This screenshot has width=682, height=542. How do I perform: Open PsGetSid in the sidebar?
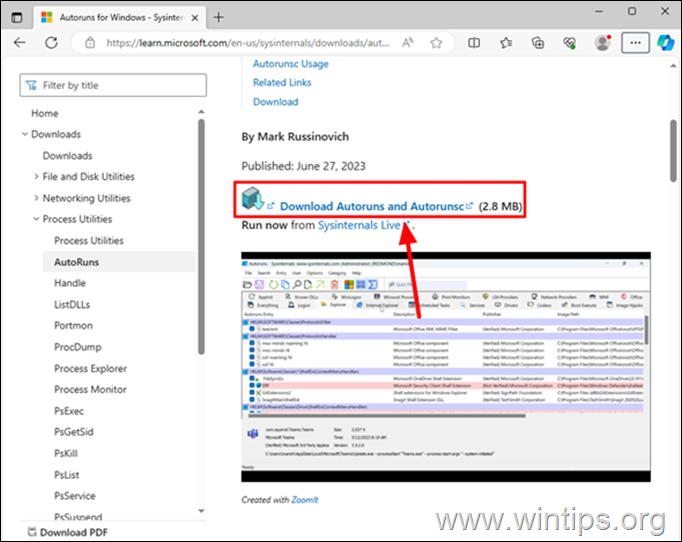(x=74, y=432)
